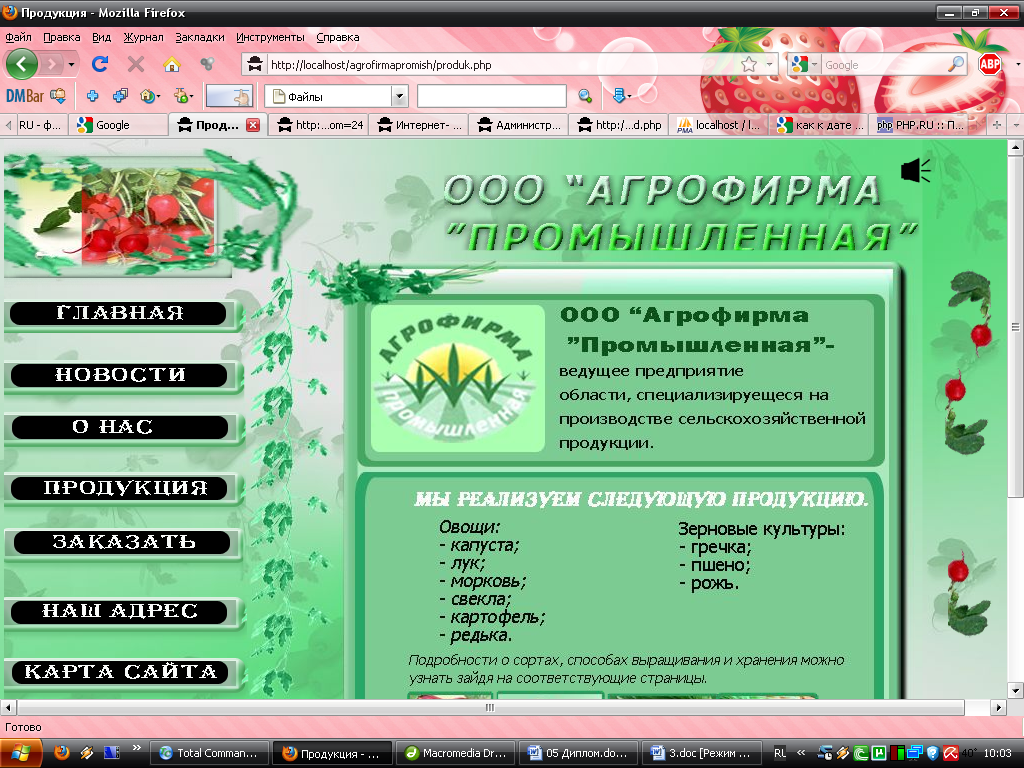Switch to the Google tab
Screen dimensions: 1024x768
point(119,125)
